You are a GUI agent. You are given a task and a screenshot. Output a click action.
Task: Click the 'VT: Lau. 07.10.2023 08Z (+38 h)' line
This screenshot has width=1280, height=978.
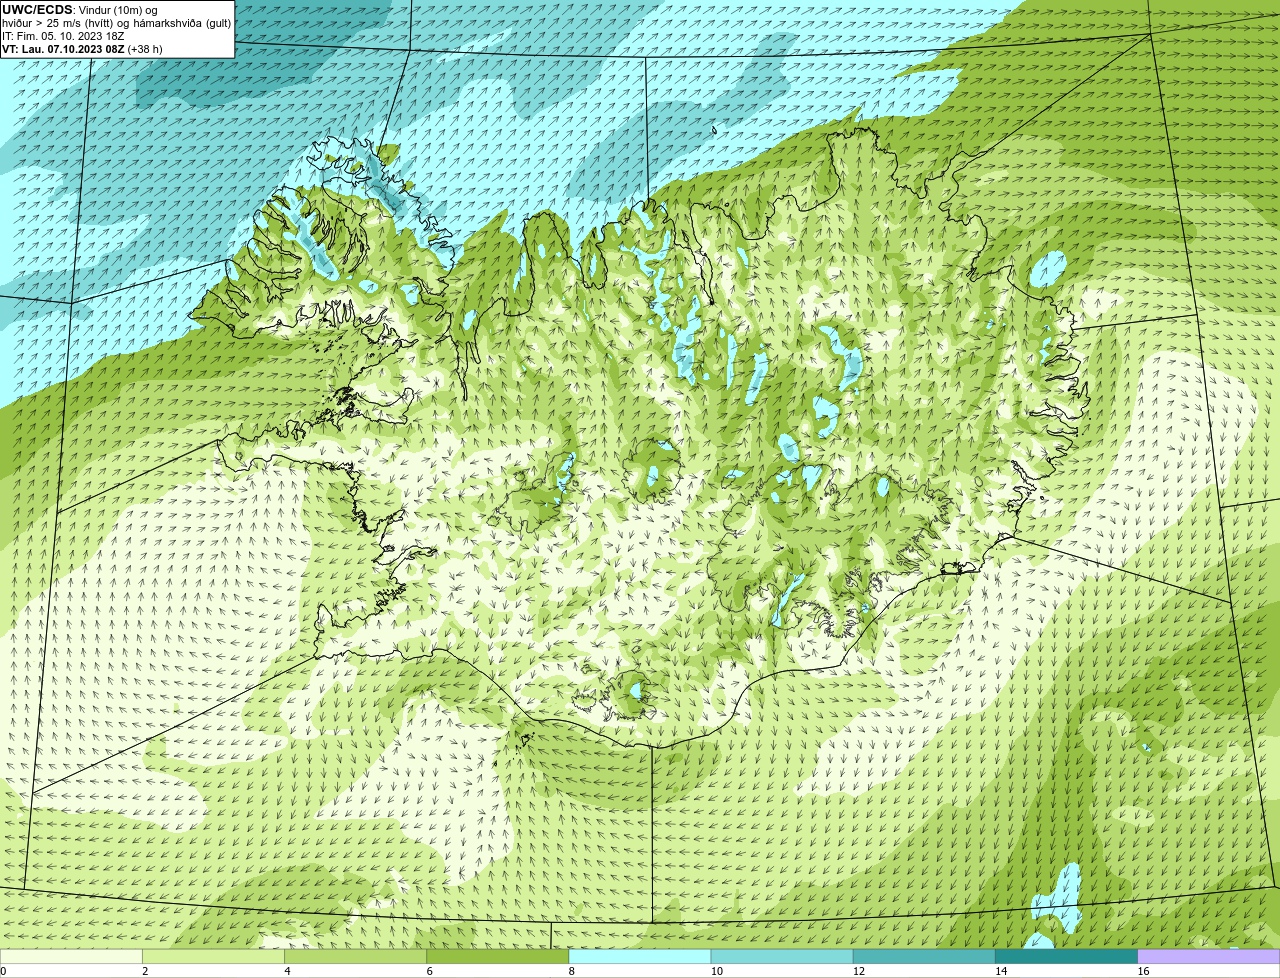tap(82, 48)
